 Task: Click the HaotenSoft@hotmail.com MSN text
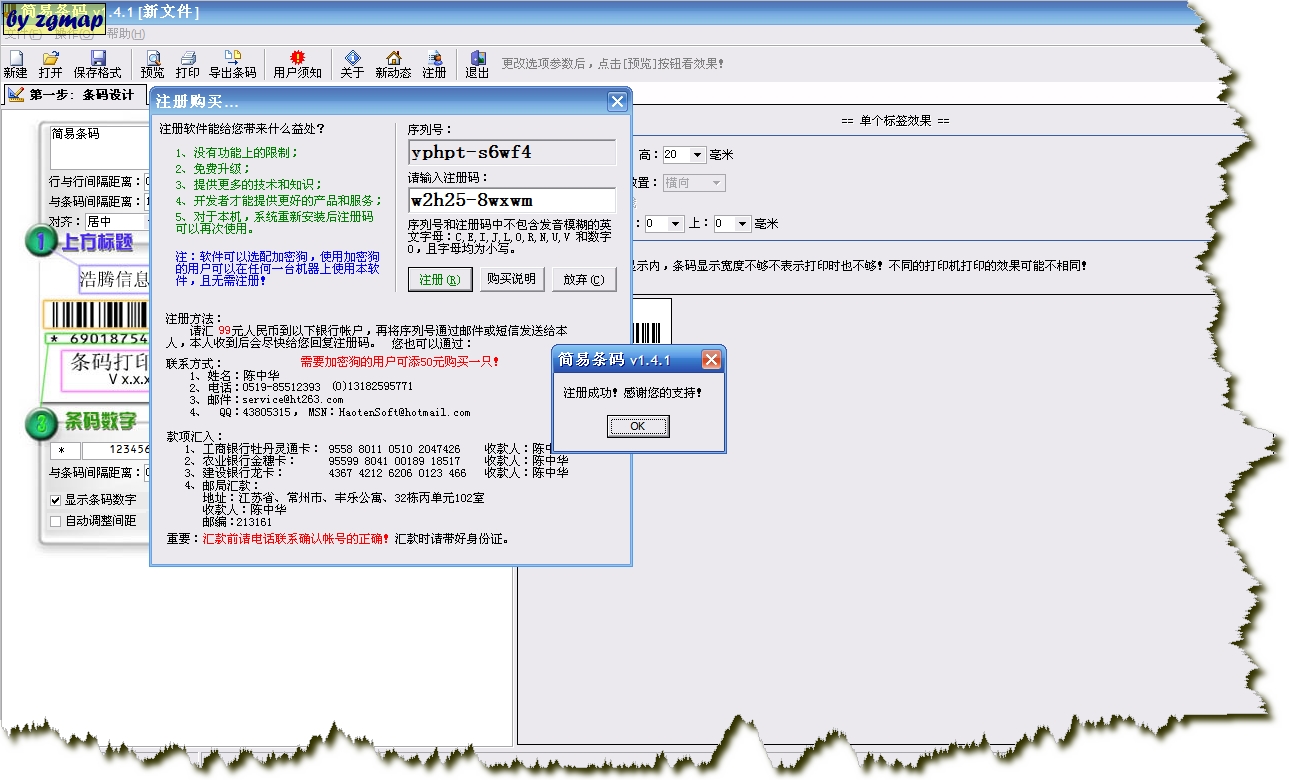(404, 412)
